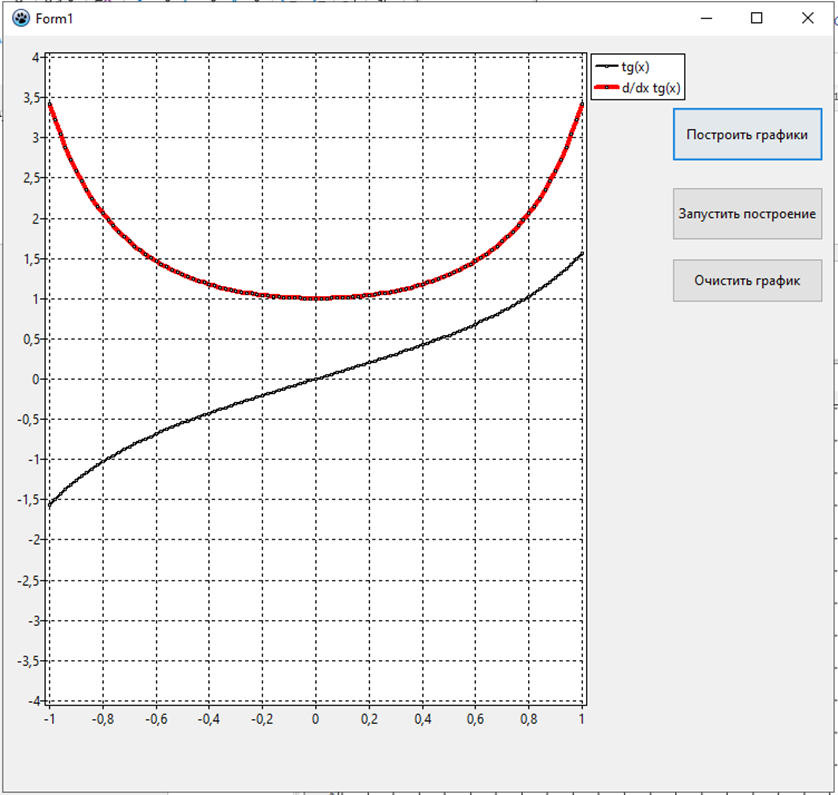Click the red line swatch in legend
Viewport: 838px width, 795px height.
click(x=606, y=88)
